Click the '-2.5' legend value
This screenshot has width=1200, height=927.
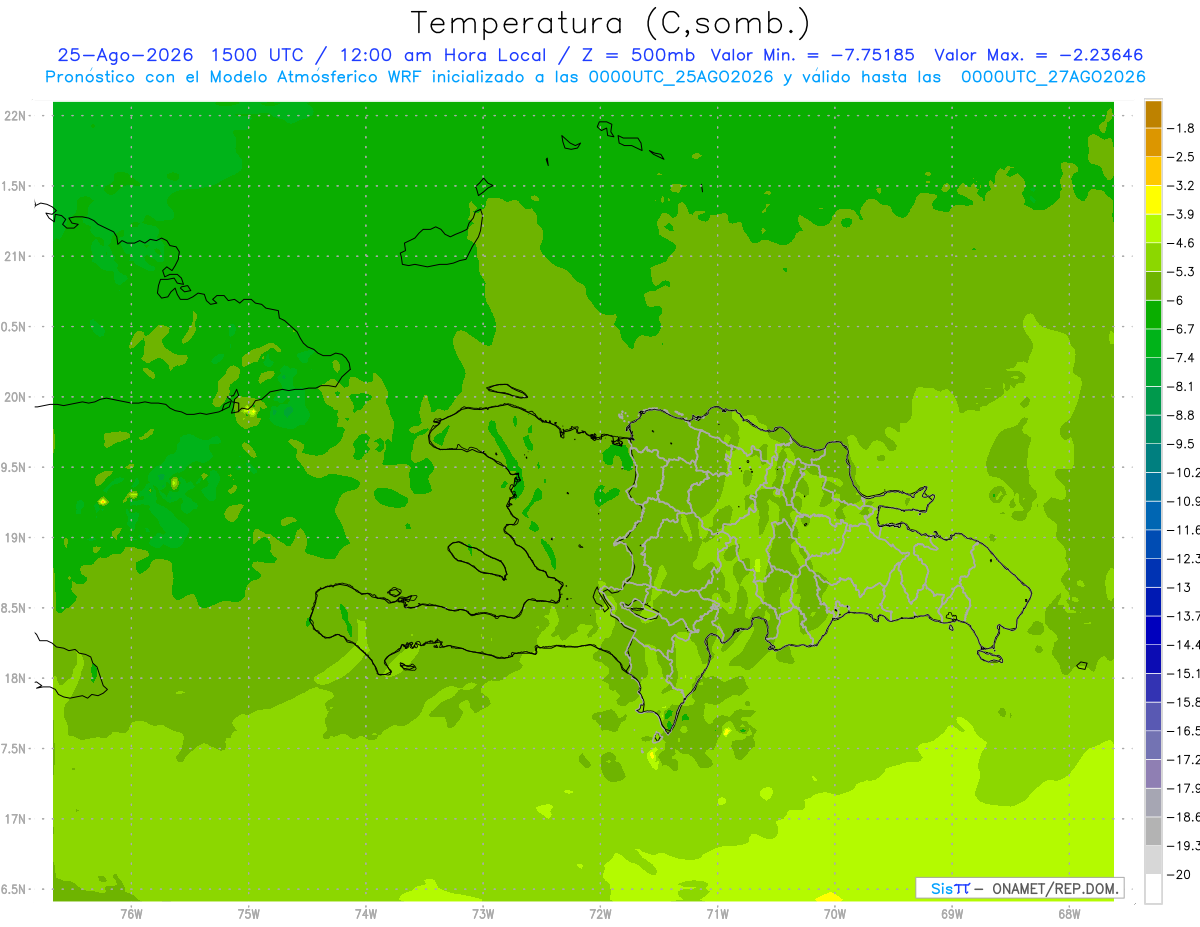1181,157
